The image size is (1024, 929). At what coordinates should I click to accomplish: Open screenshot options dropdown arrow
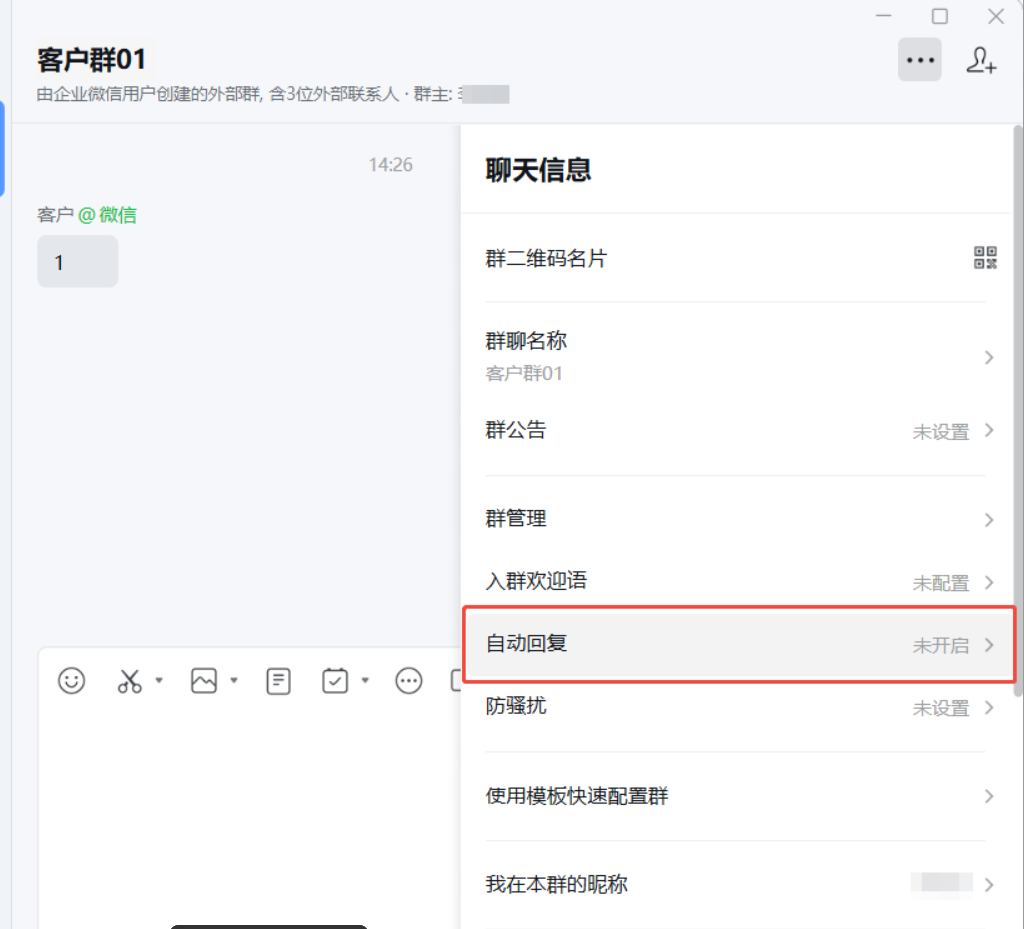159,680
